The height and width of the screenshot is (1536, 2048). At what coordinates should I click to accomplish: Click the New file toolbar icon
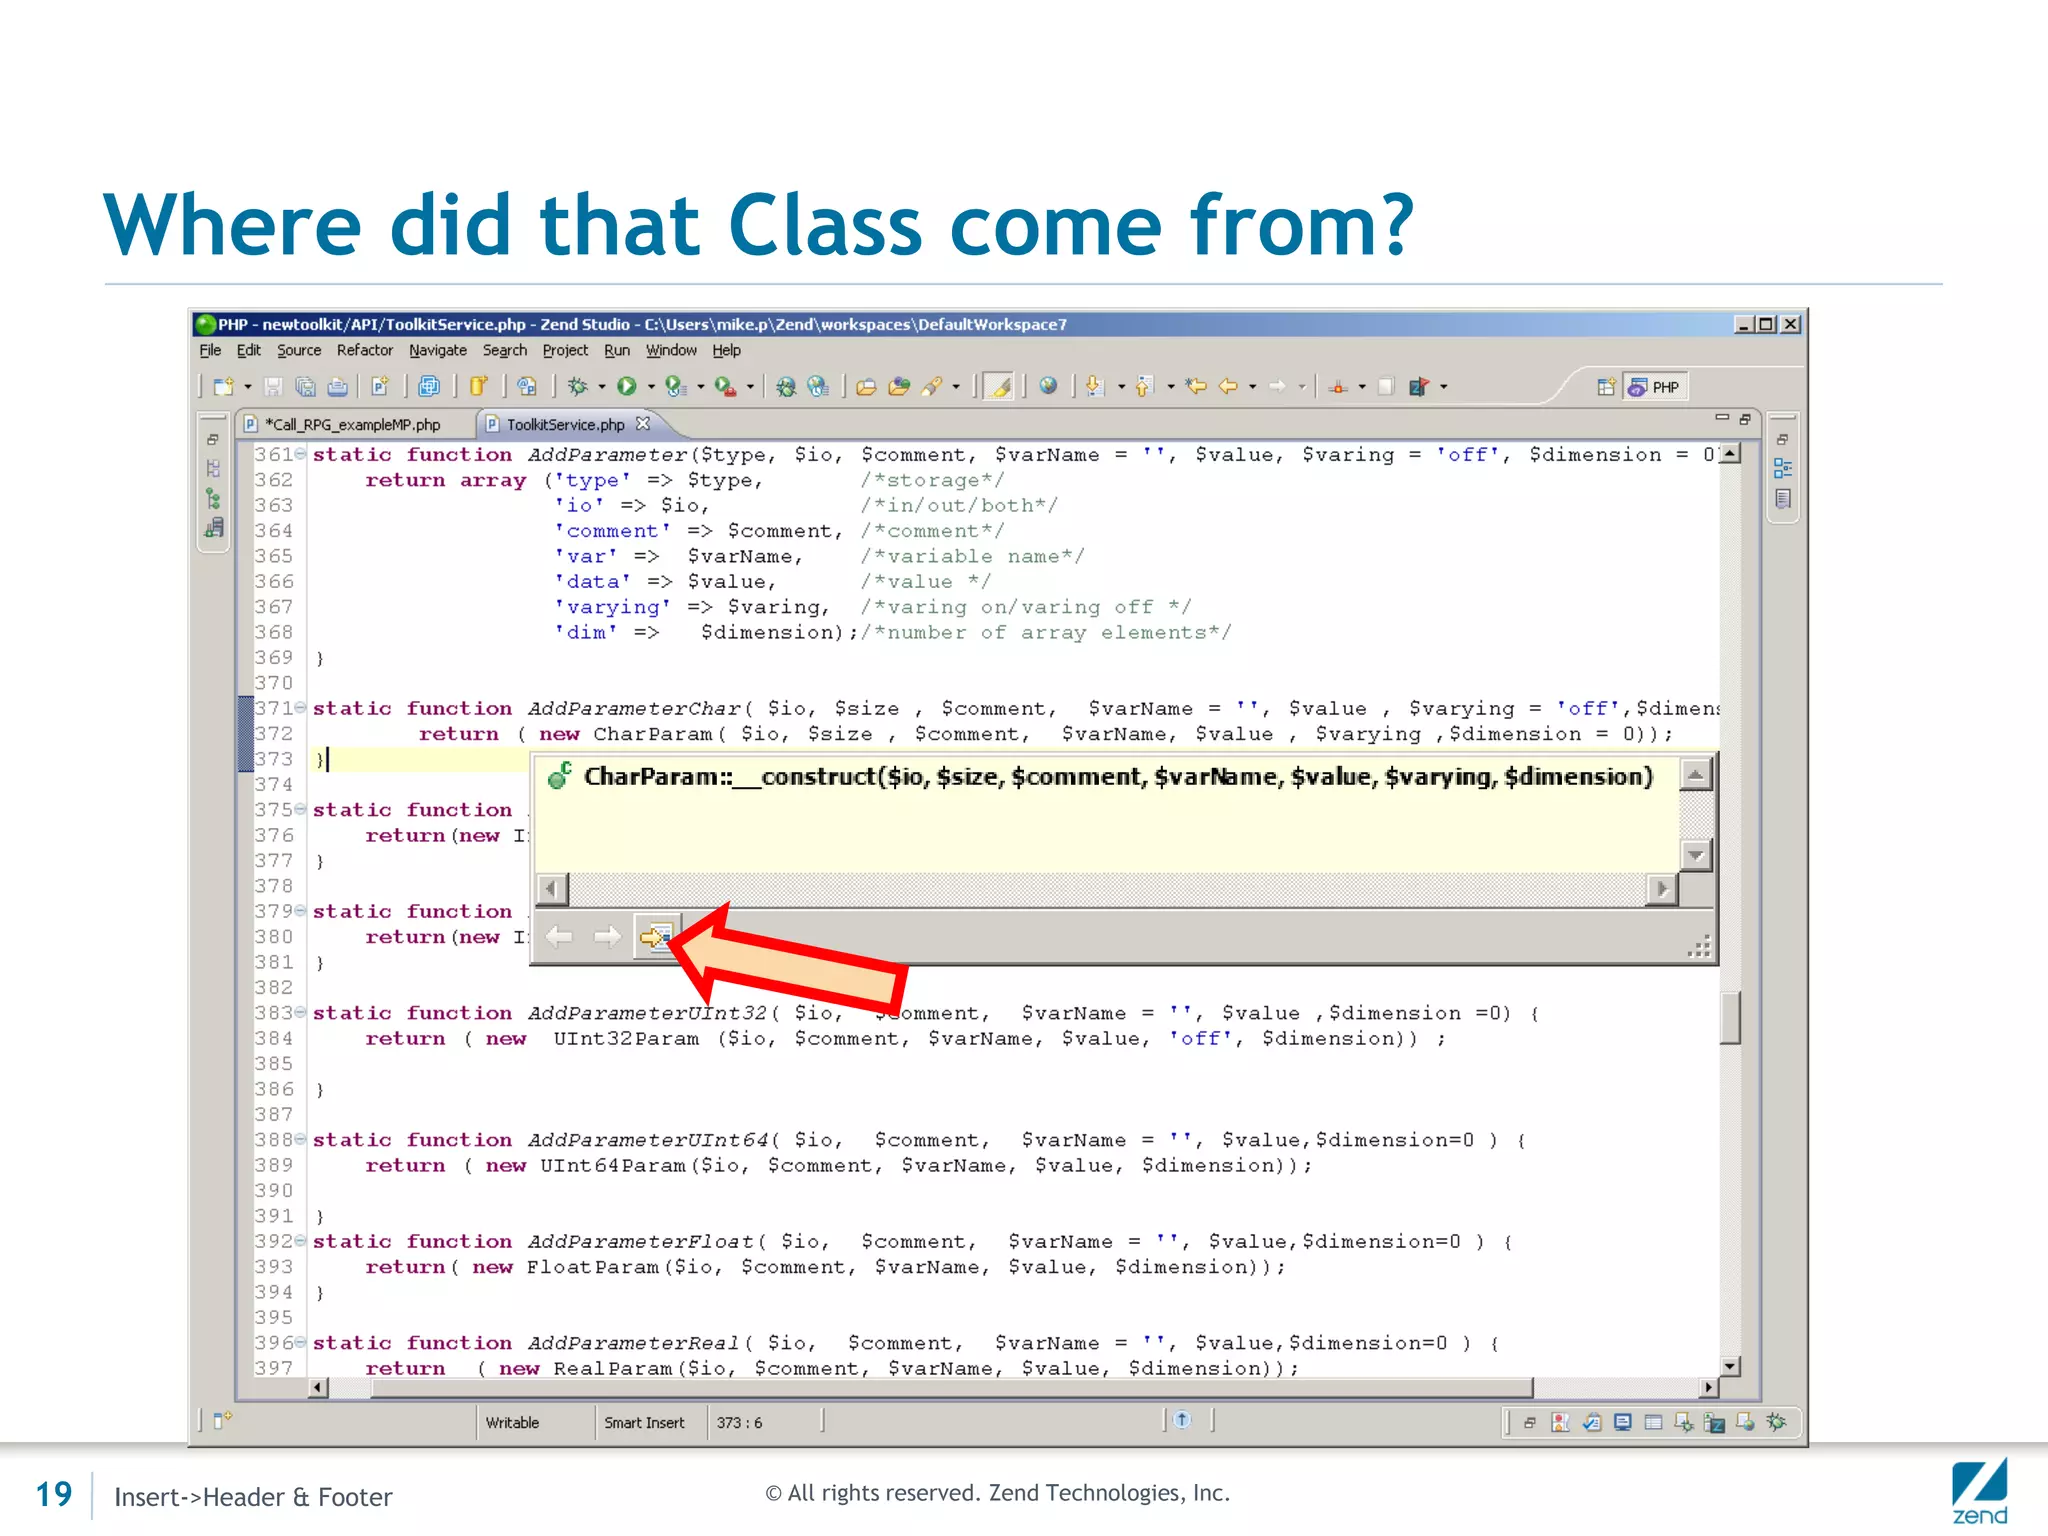[x=223, y=387]
